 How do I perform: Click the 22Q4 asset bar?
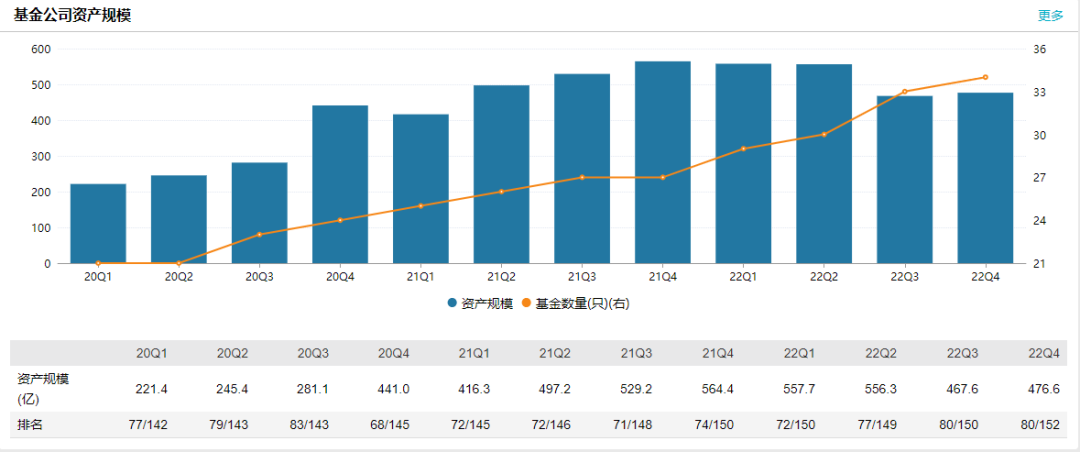[x=985, y=178]
